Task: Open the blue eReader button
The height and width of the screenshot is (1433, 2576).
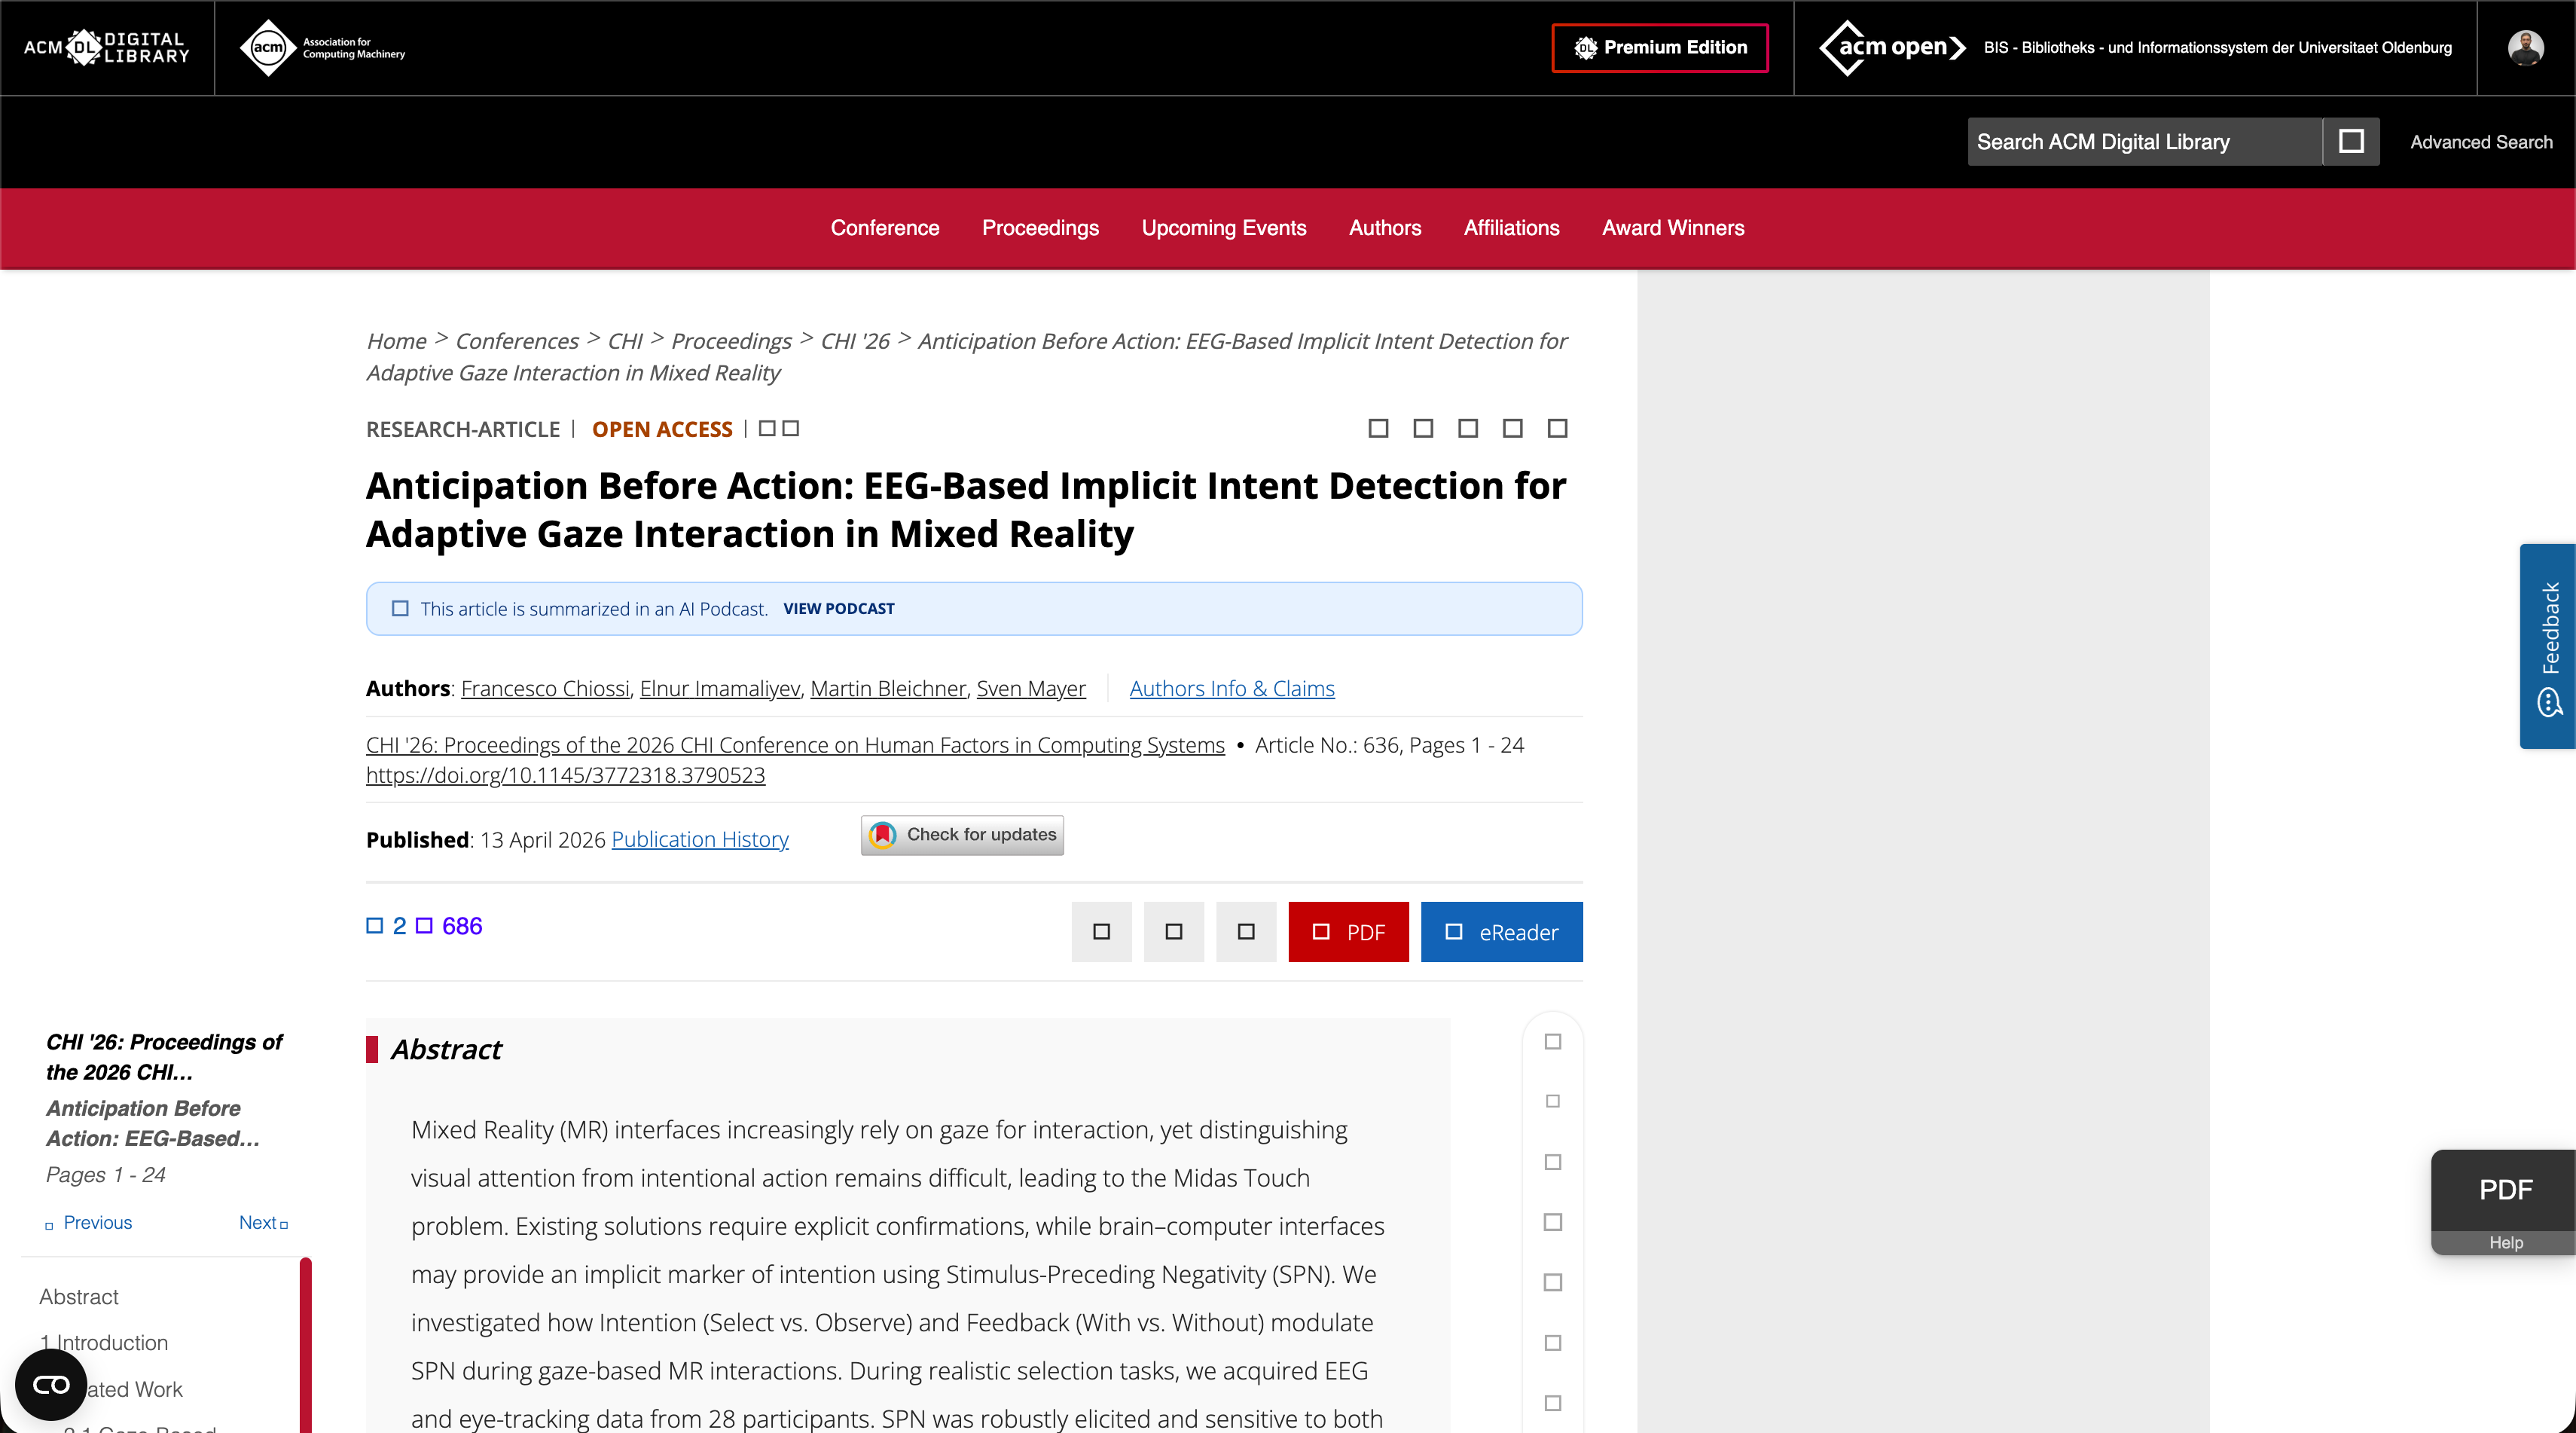Action: (1501, 931)
